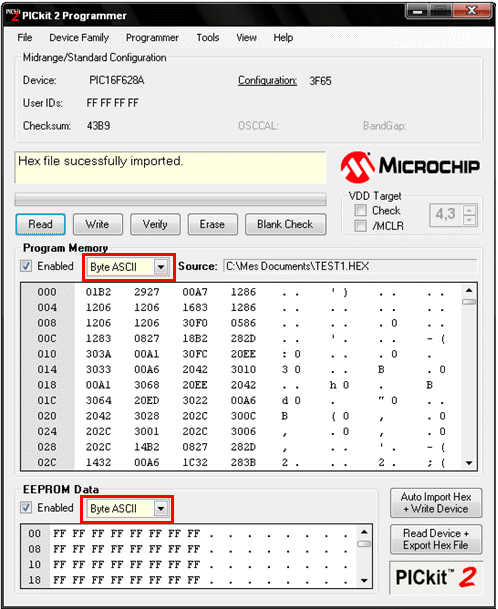Open the View menu
Screen dimensions: 498x609
(246, 38)
